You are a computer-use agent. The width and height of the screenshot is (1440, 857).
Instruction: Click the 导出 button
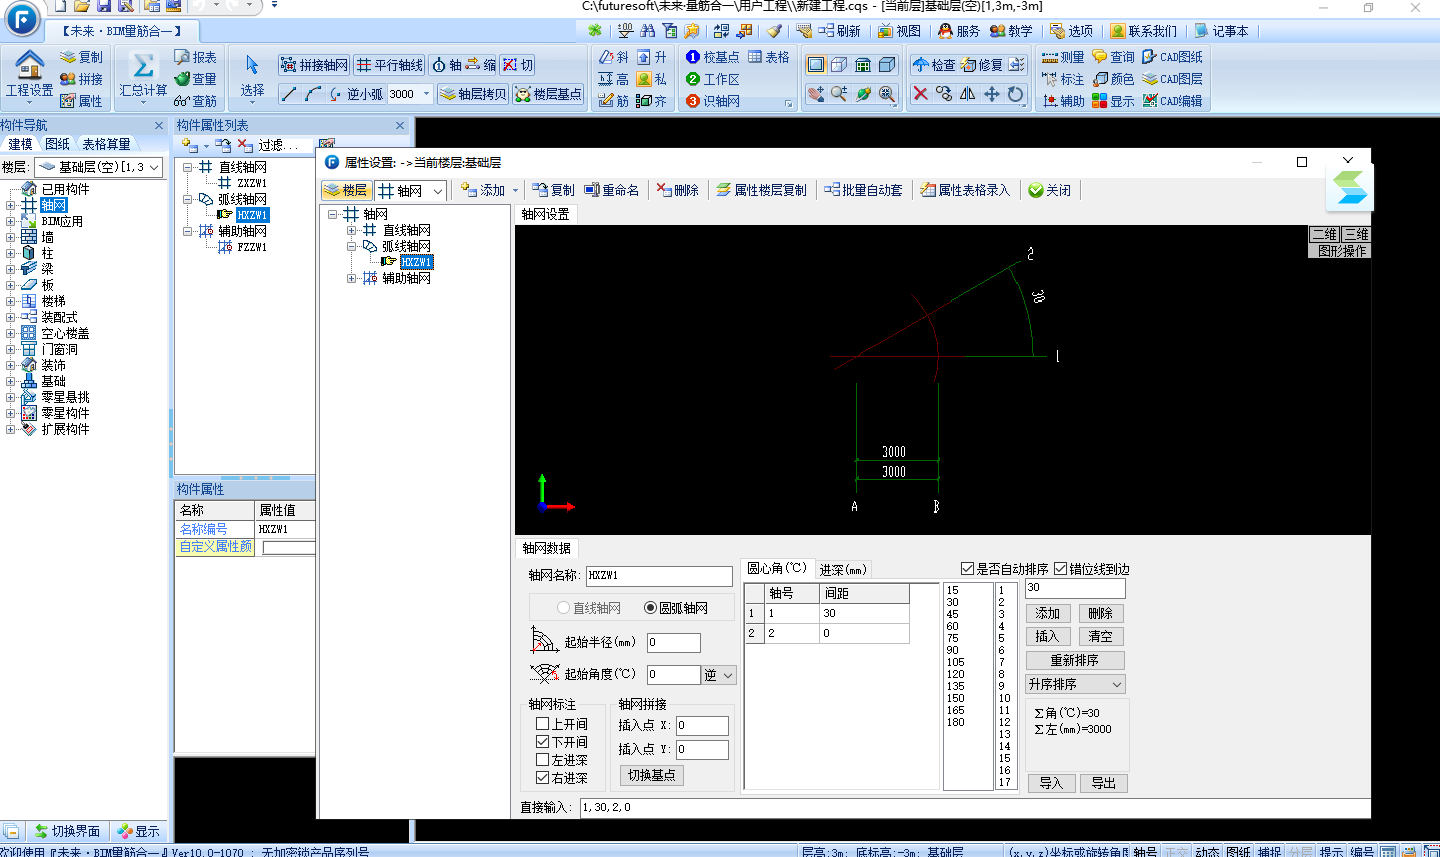pyautogui.click(x=1104, y=783)
